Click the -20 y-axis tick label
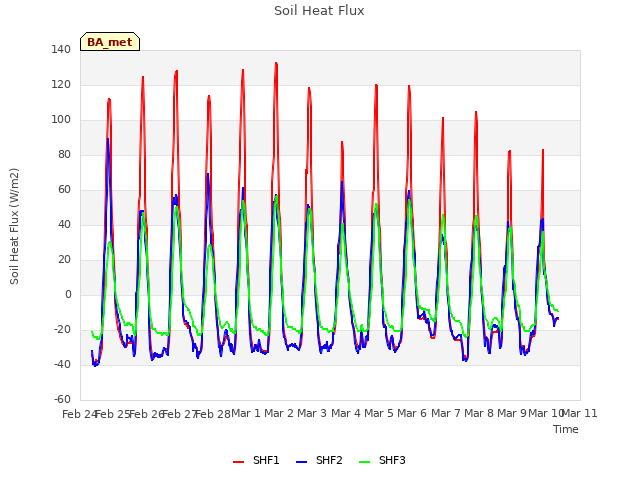 pos(62,329)
